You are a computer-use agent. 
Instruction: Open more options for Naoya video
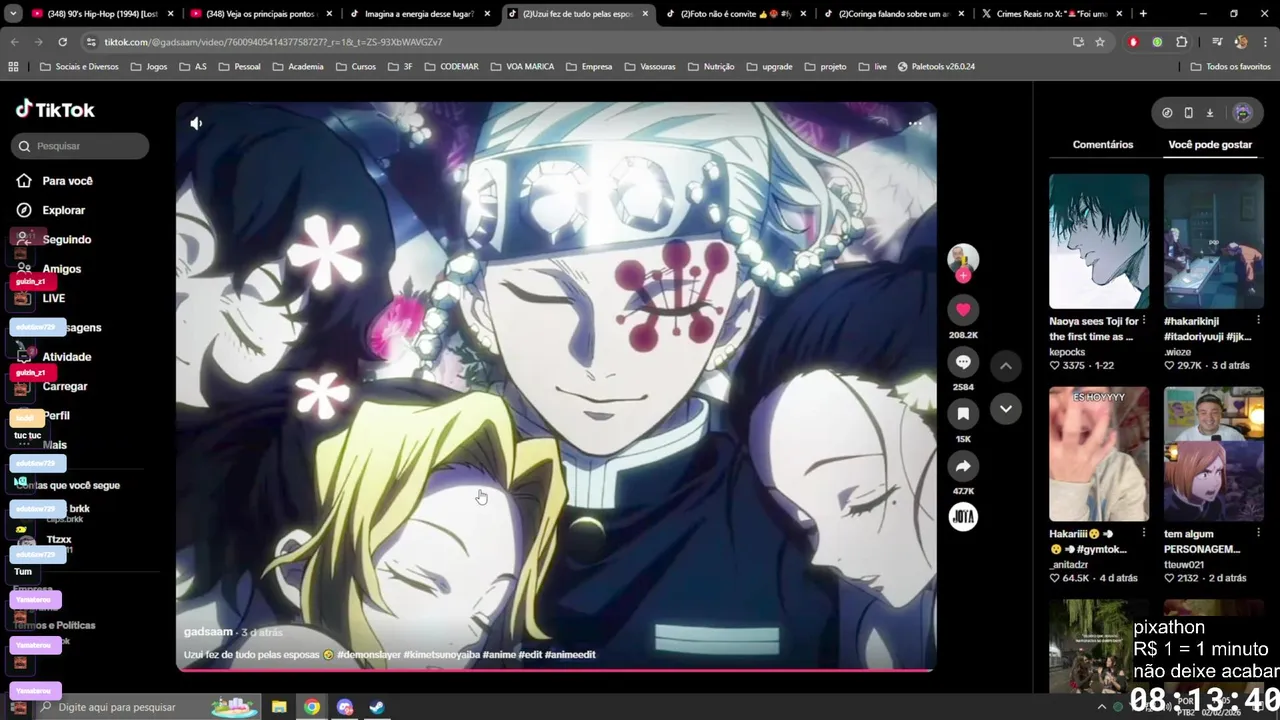1143,321
